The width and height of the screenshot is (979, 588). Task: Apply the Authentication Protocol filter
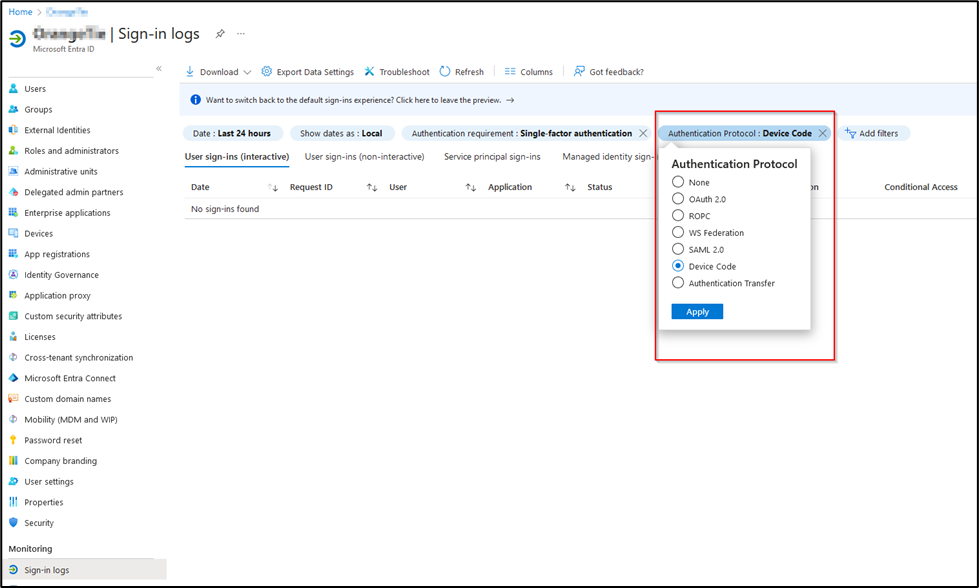pyautogui.click(x=697, y=311)
